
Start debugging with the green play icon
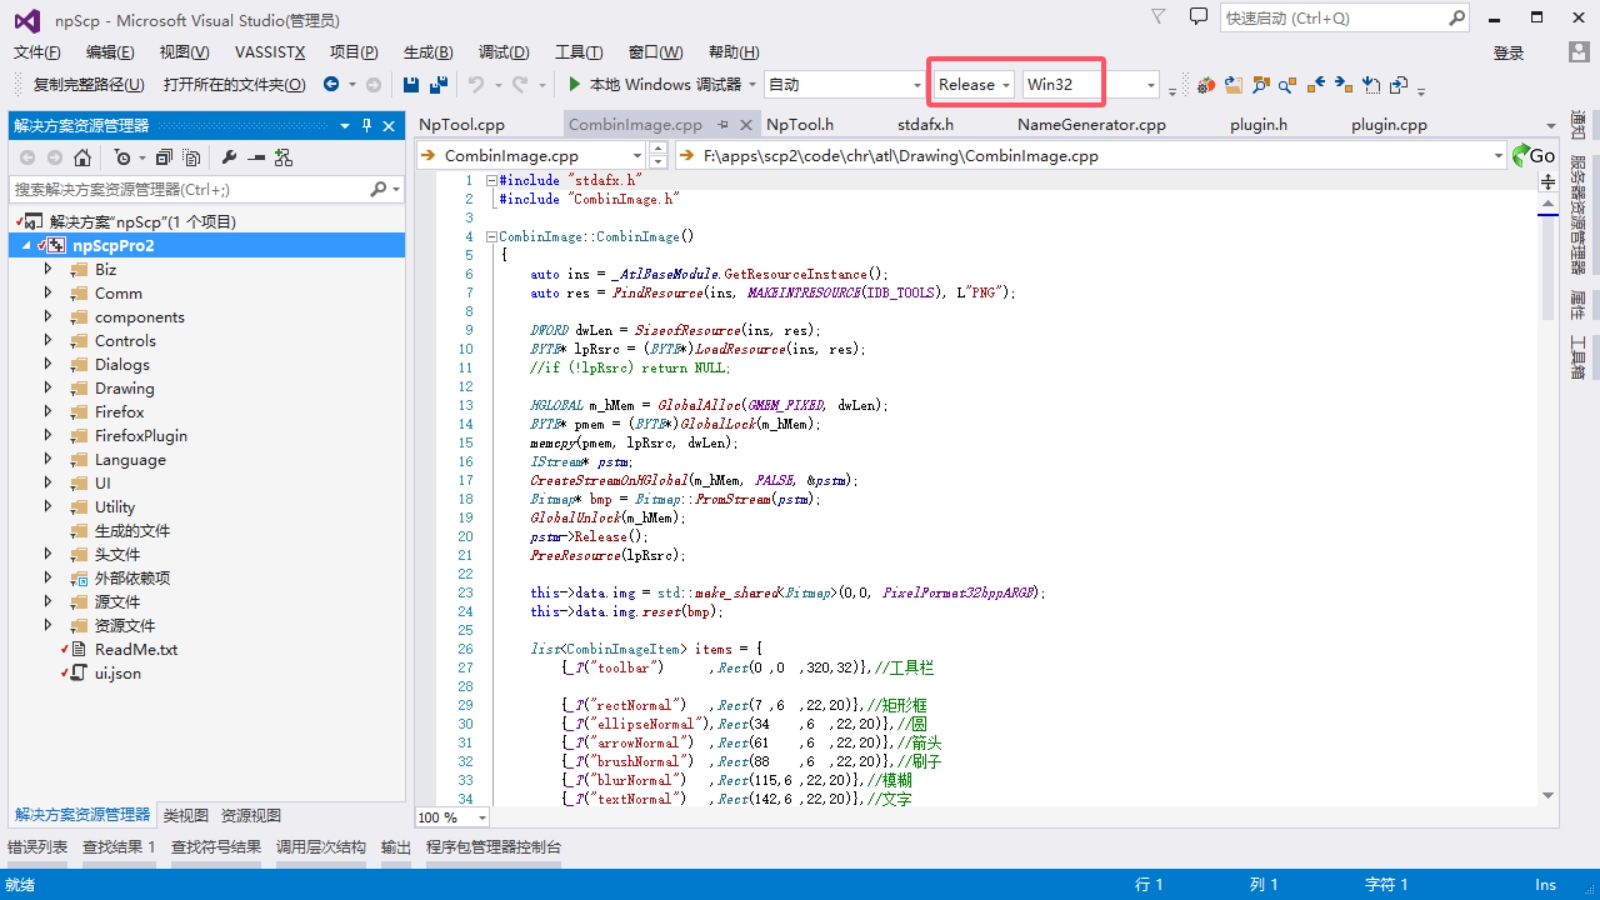574,84
